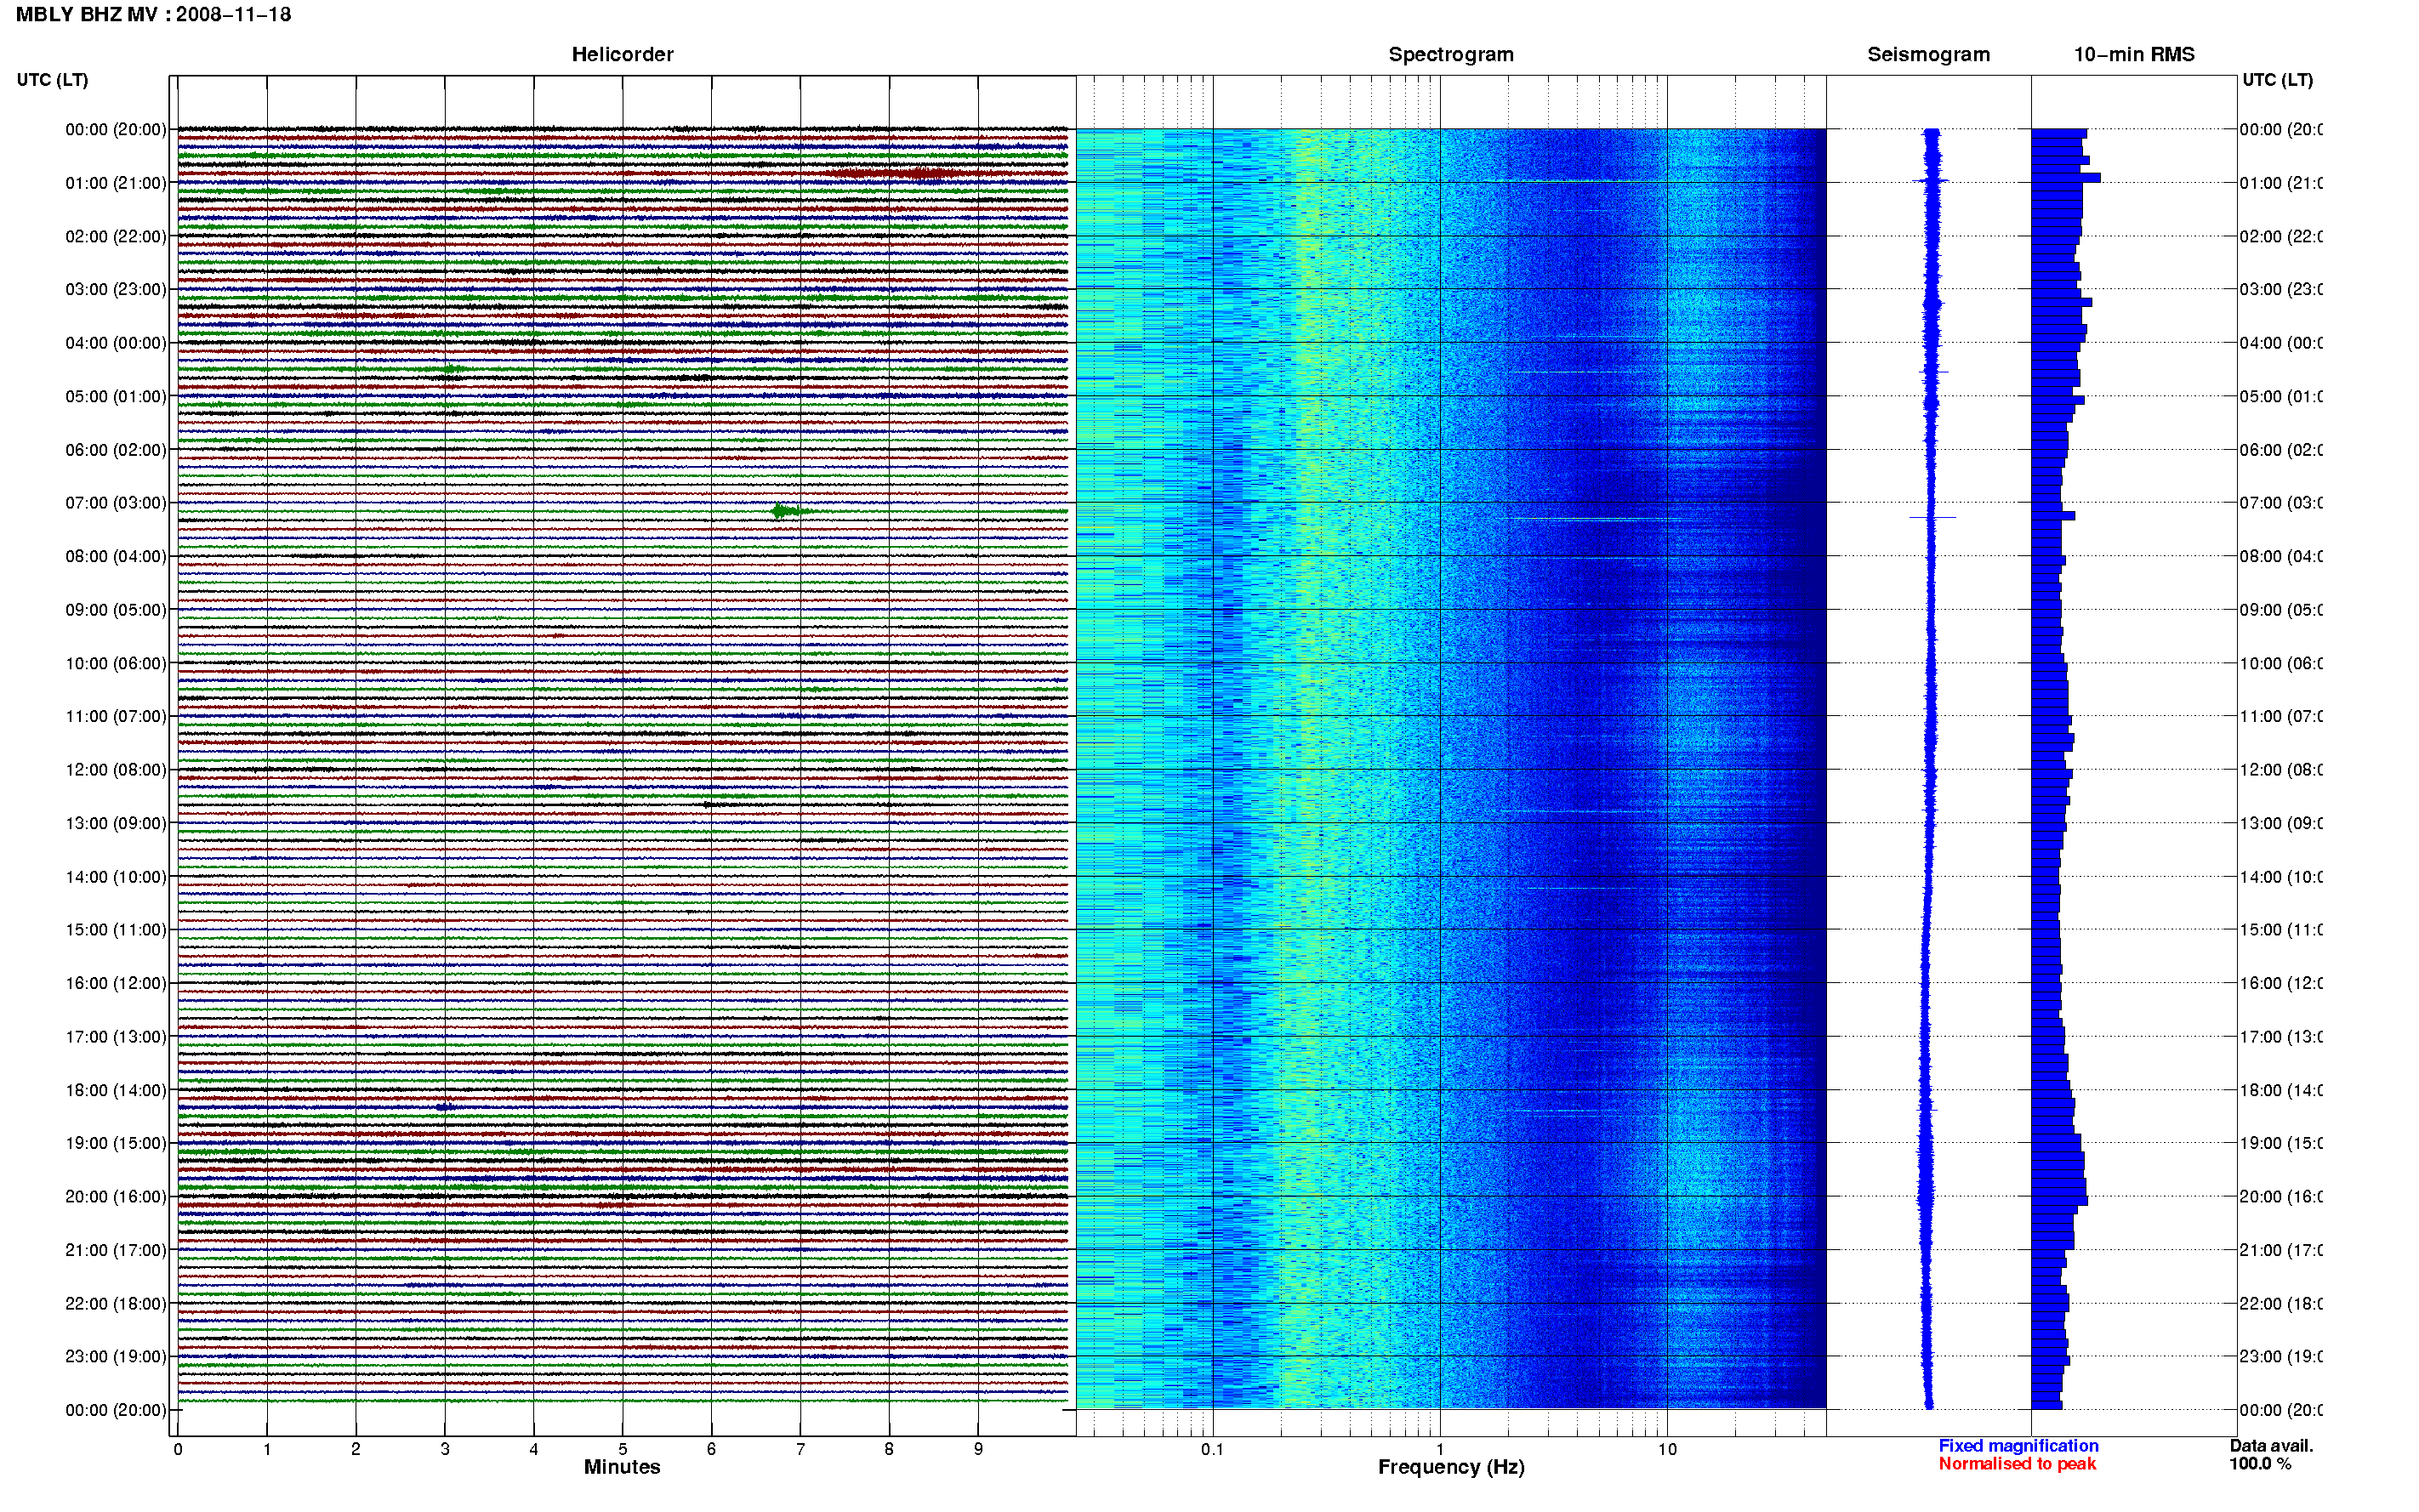This screenshot has height=1512, width=2419.
Task: Pick the full time label '19:00 (15:00)'
Action: (x=116, y=1144)
